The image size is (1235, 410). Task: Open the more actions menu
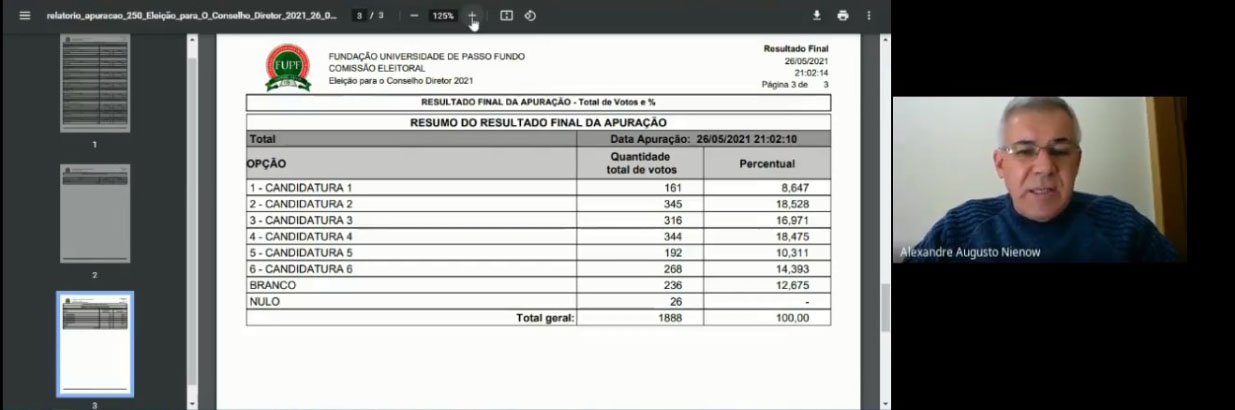tap(869, 16)
